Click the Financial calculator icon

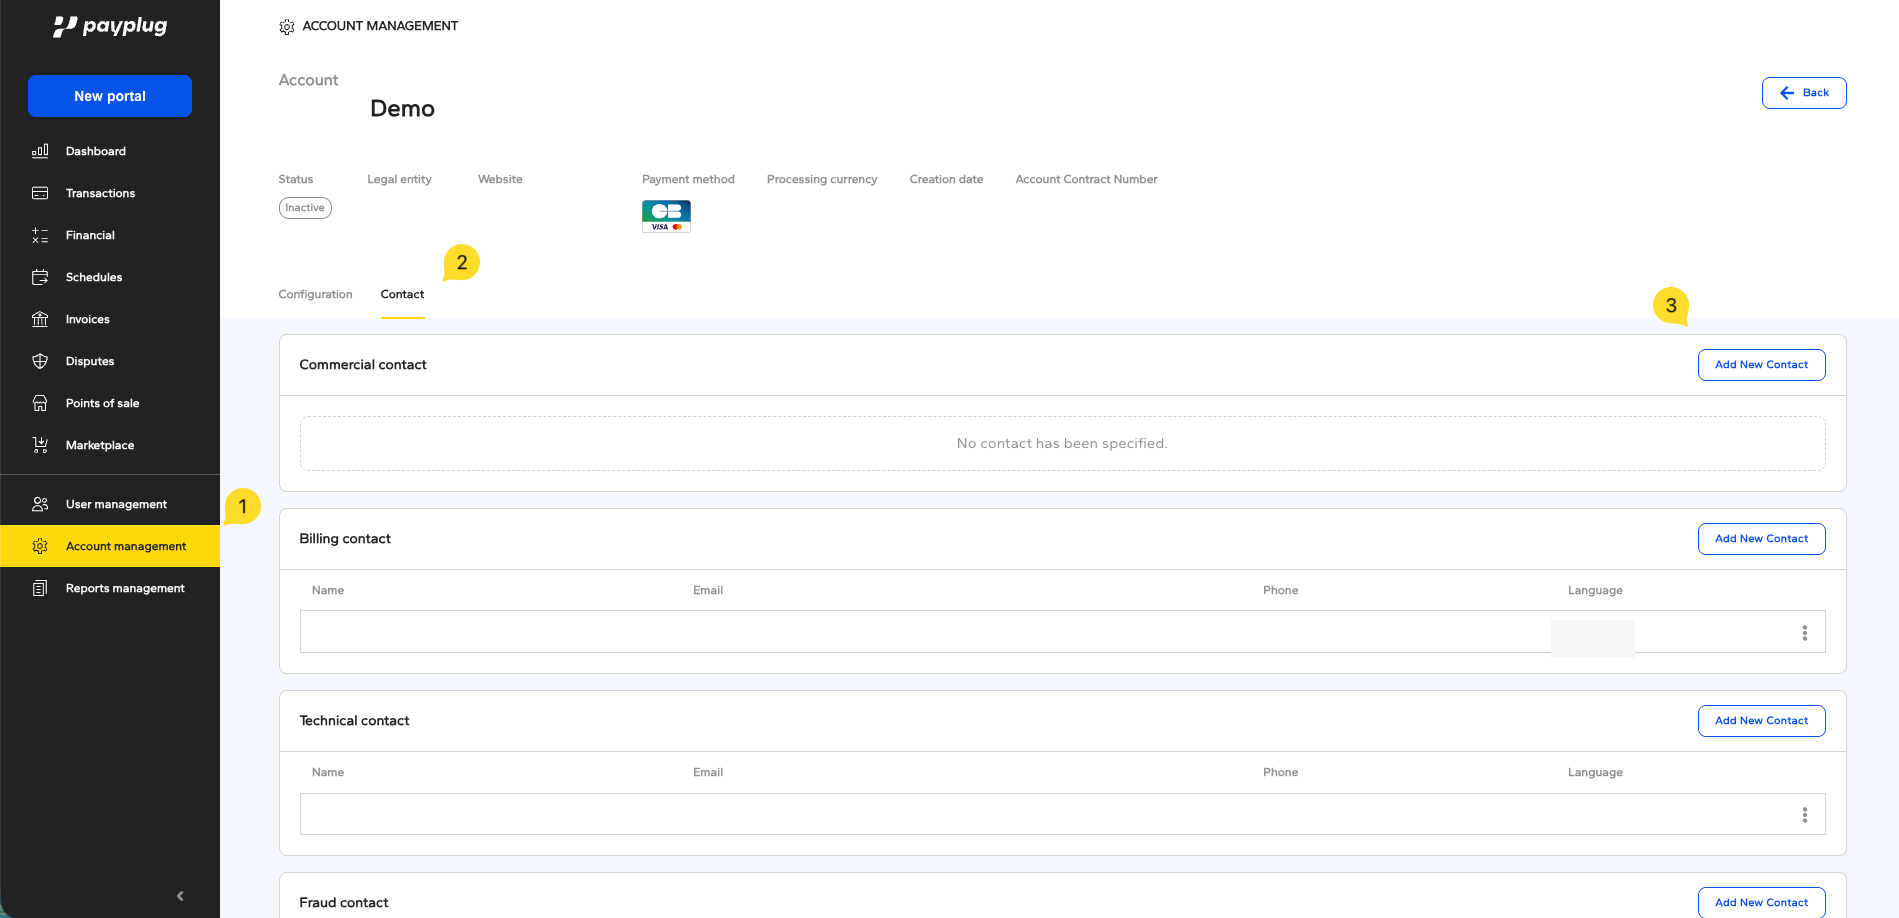click(40, 235)
